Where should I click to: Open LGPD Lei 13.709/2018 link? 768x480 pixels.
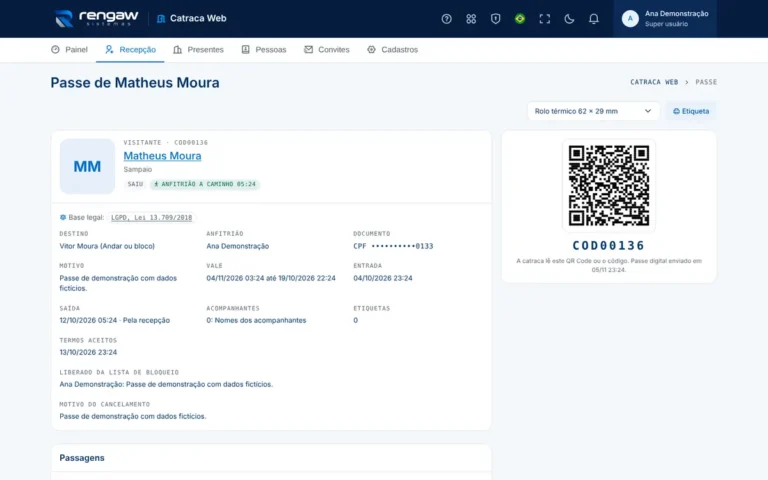pyautogui.click(x=151, y=217)
